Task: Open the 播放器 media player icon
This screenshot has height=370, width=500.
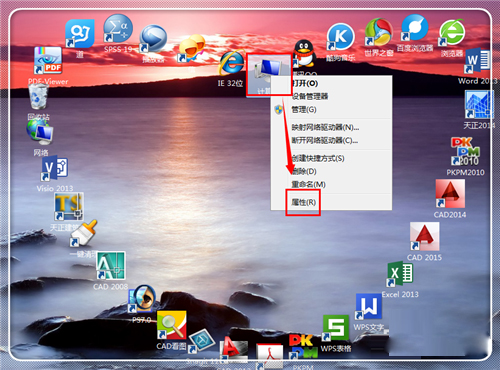Action: 153,39
